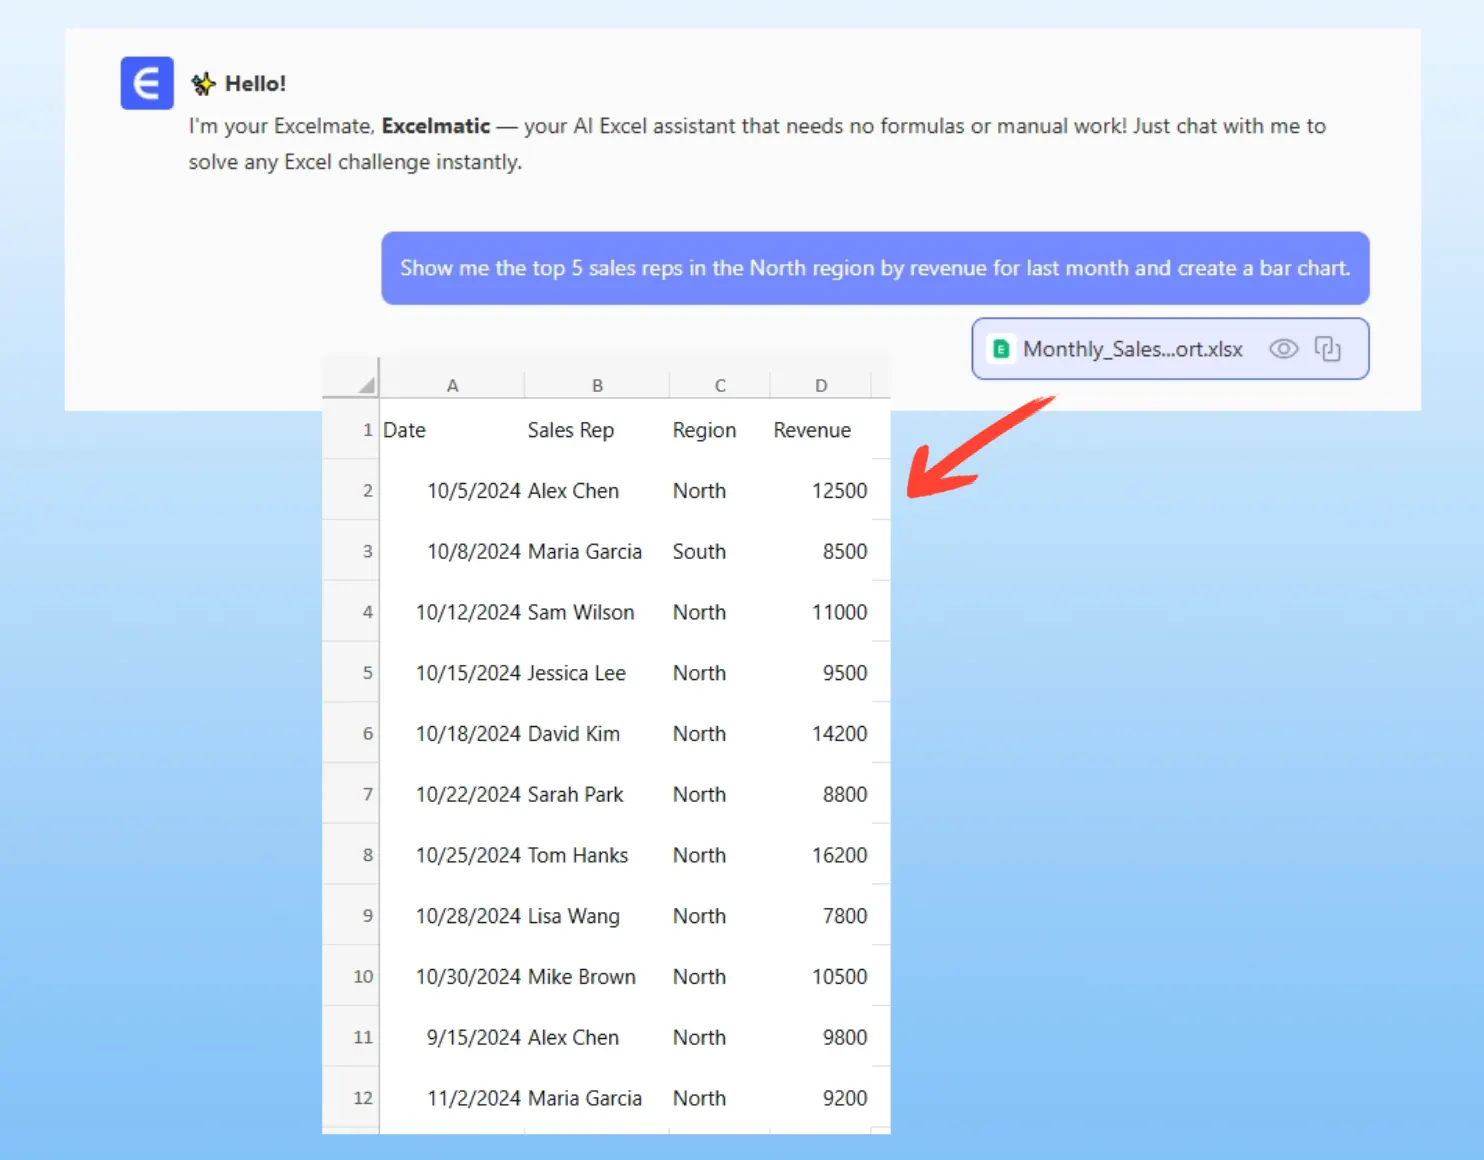This screenshot has width=1484, height=1160.
Task: Click the select-all corner triangle of sheet
Action: point(366,385)
